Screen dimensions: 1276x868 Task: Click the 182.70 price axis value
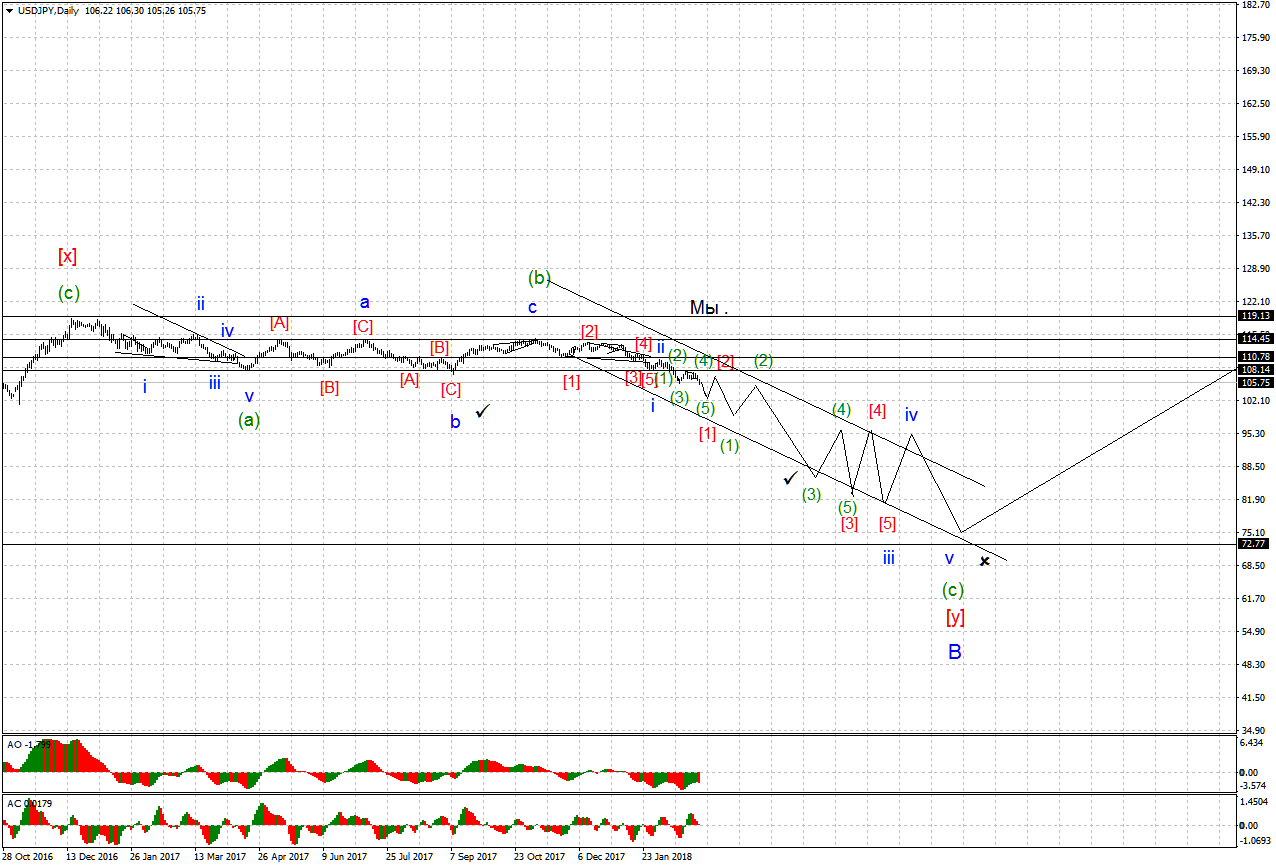(1255, 5)
